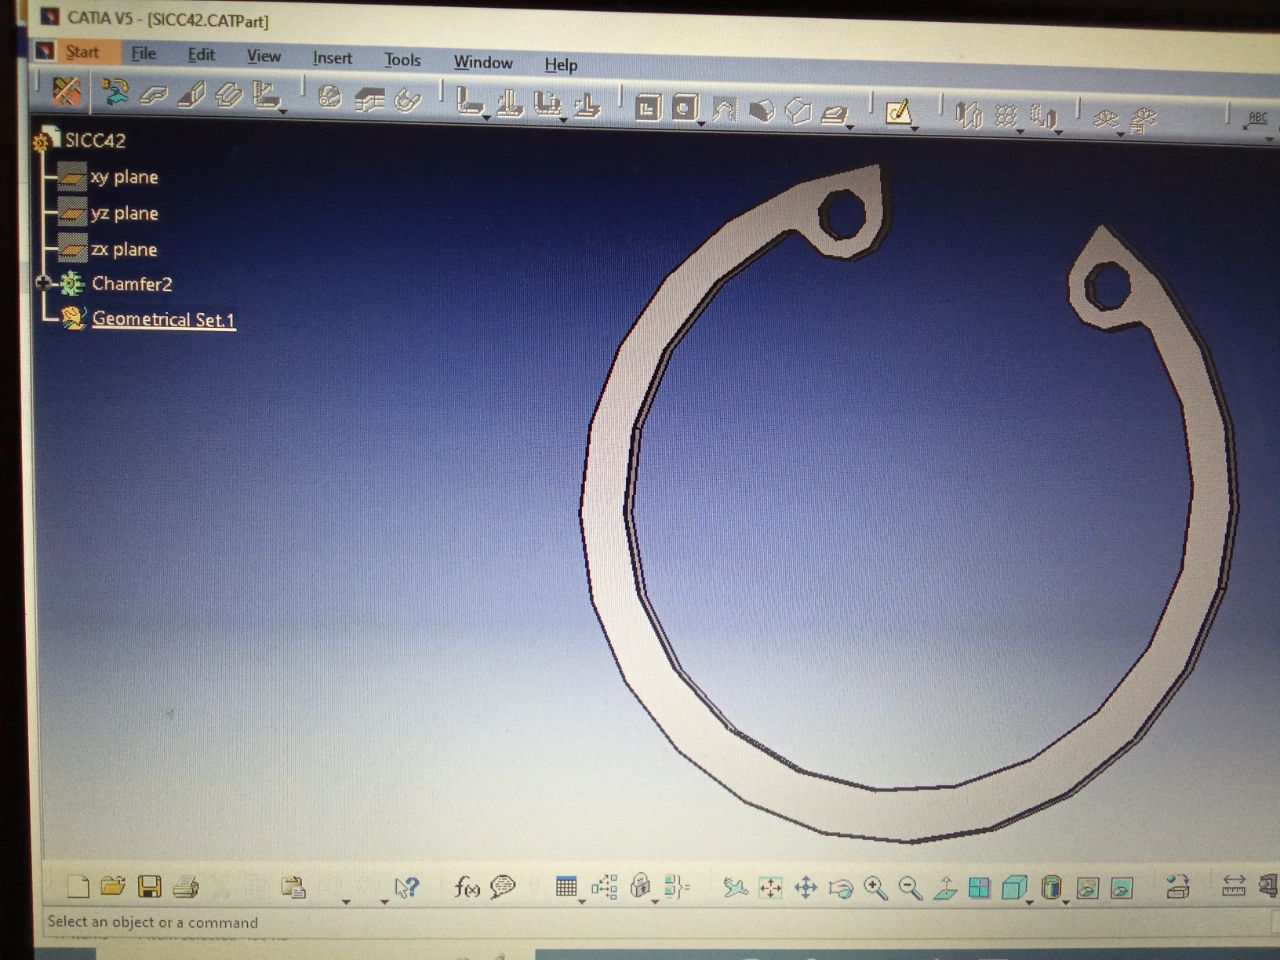This screenshot has width=1280, height=960.
Task: Select the Extrusion wall tool
Action: click(229, 96)
